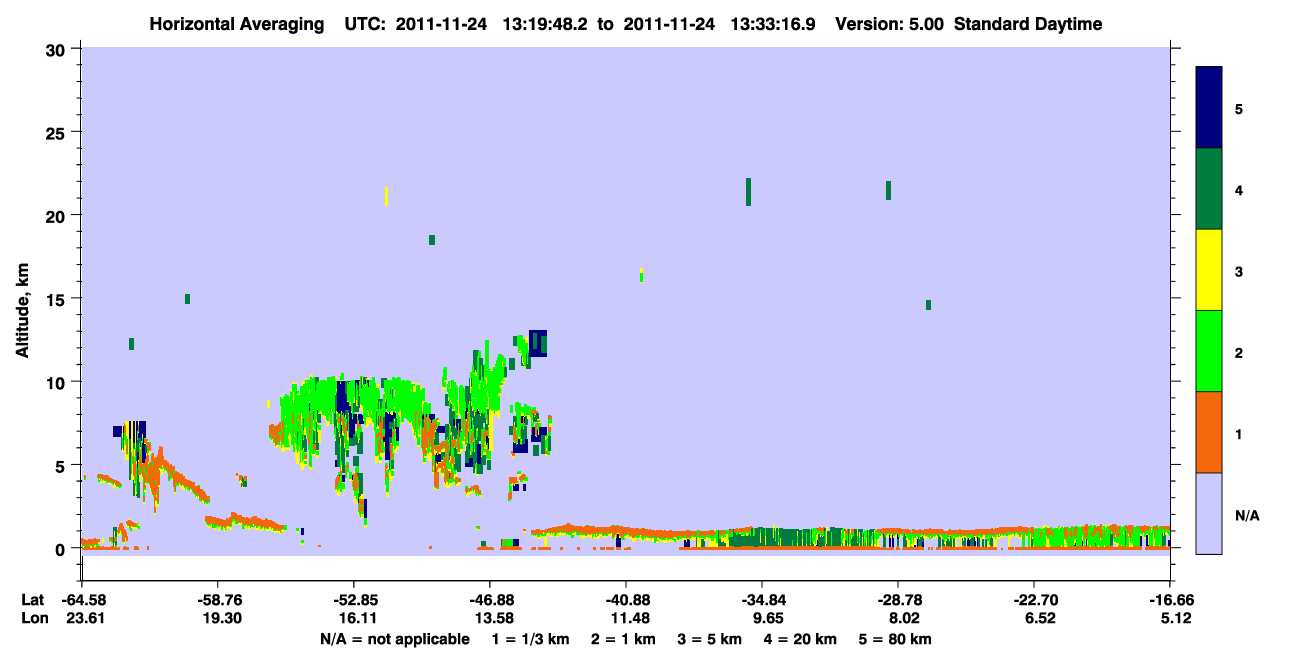Click latitude value -34.84
This screenshot has height=667, width=1300.
click(x=762, y=600)
